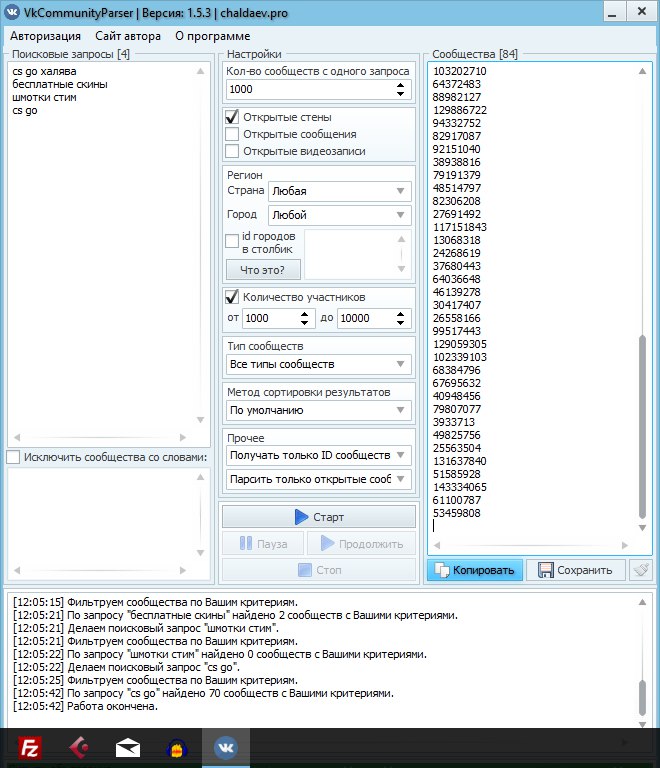The image size is (660, 768).
Task: Toggle the Количество участников checkbox
Action: tap(232, 297)
